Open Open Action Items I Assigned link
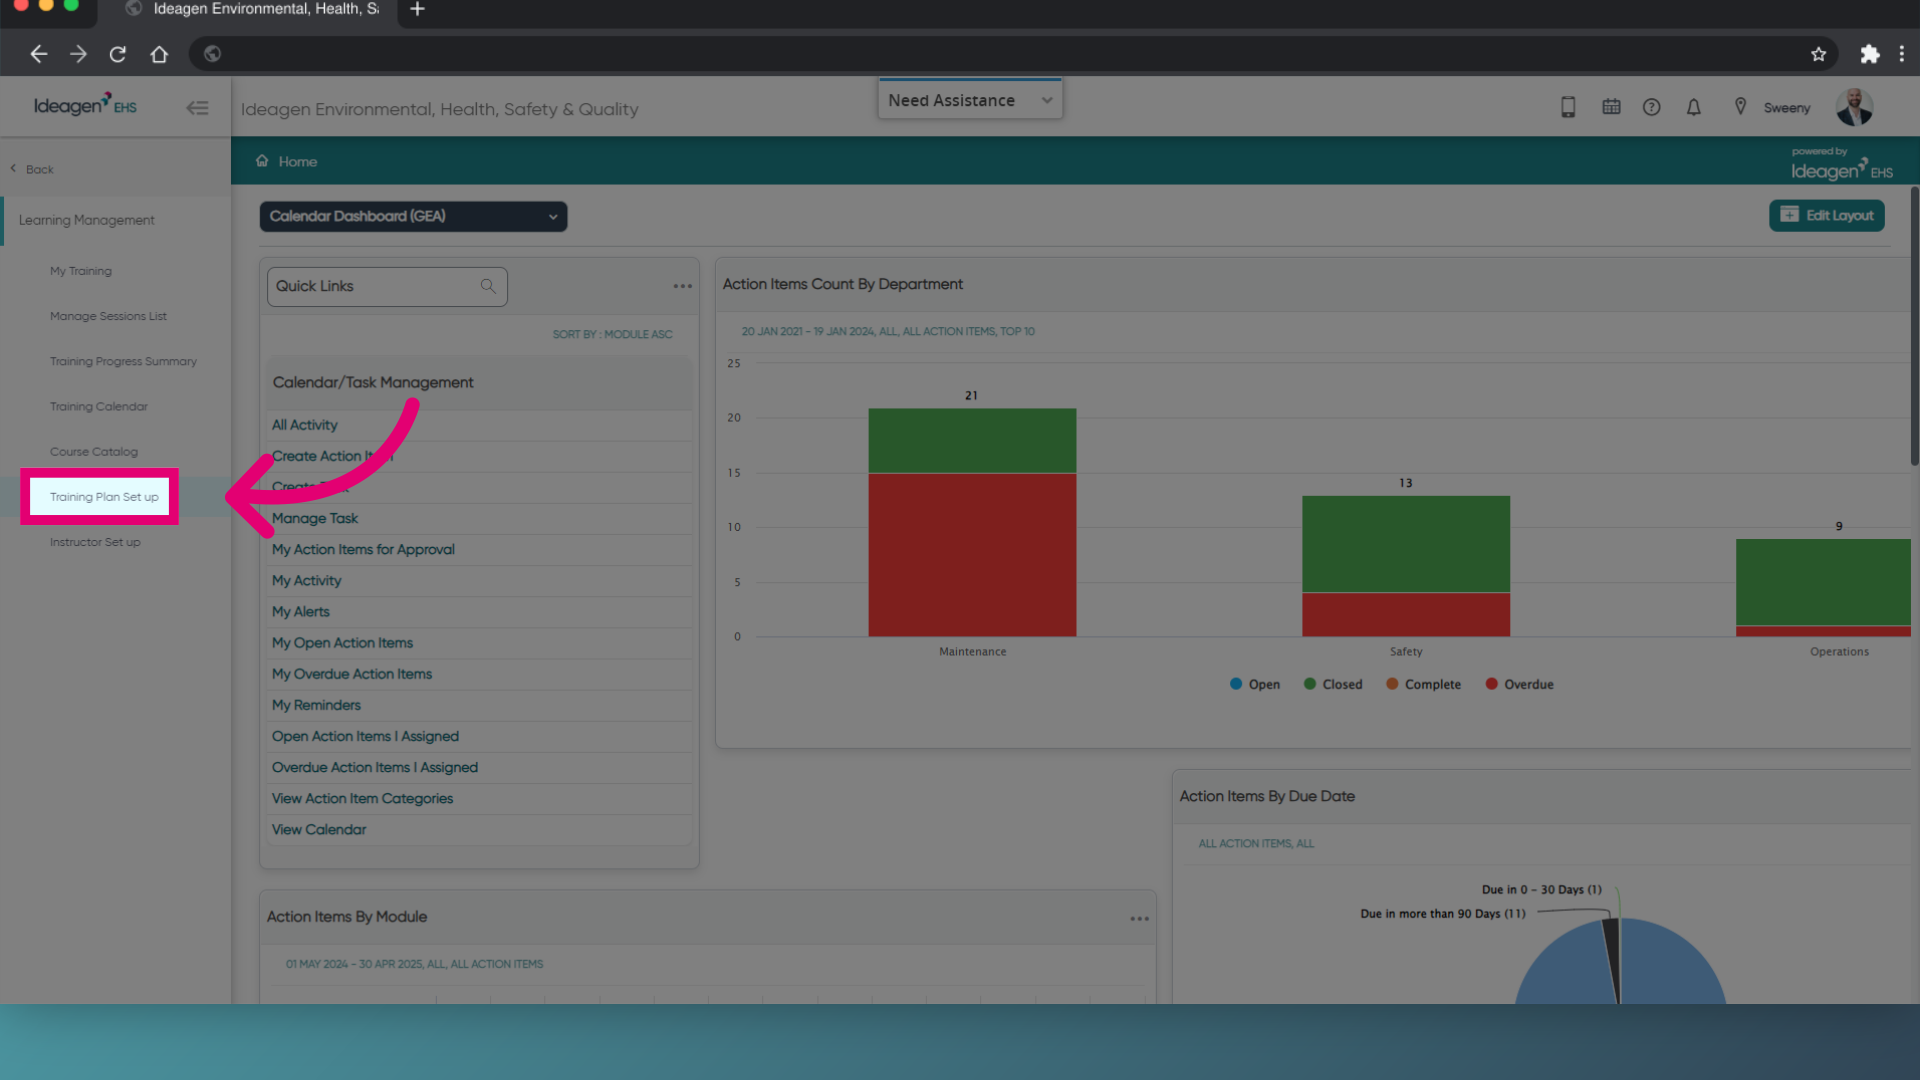The width and height of the screenshot is (1920, 1080). point(365,736)
